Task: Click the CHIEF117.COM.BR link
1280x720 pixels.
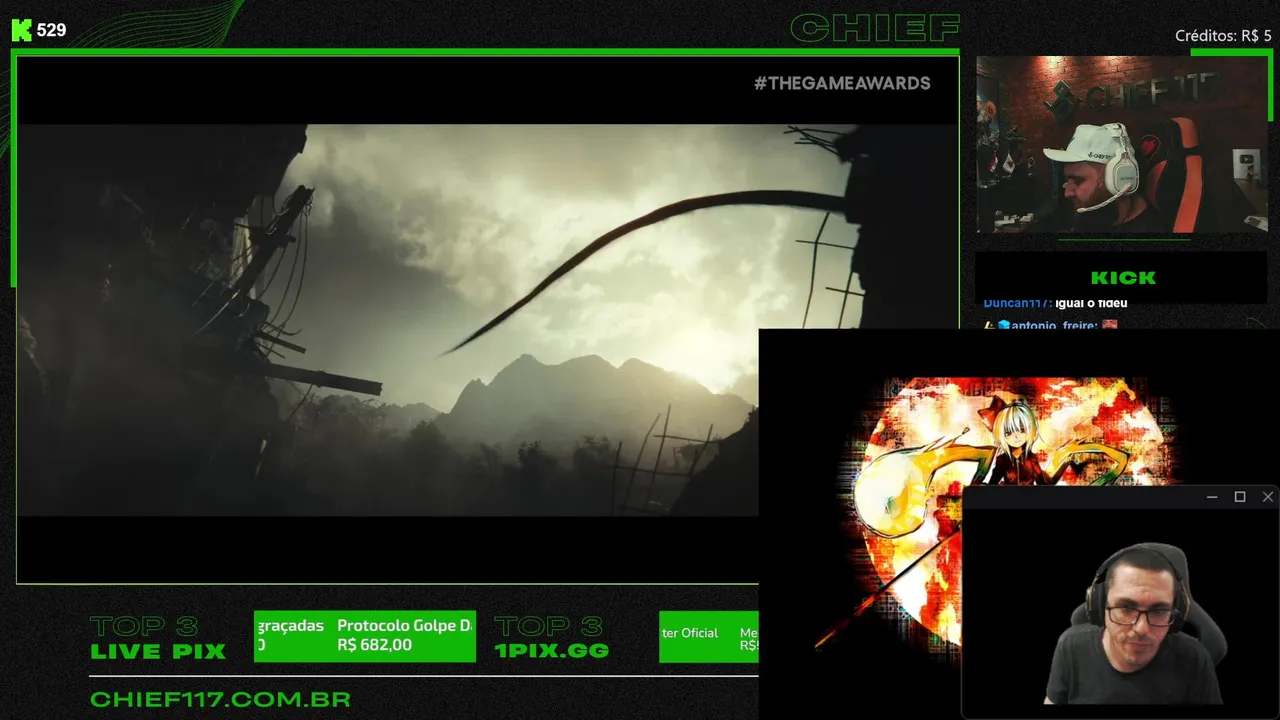Action: pos(220,700)
